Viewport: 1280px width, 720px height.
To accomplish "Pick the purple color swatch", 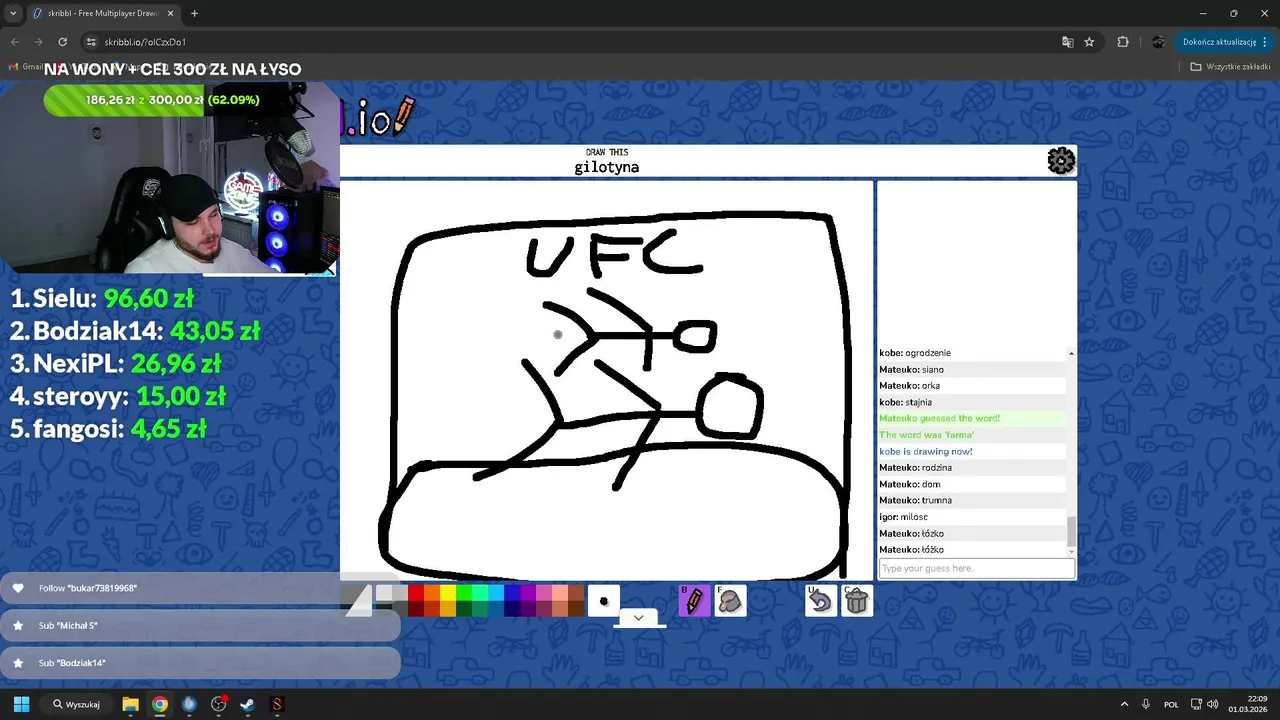I will [x=528, y=593].
